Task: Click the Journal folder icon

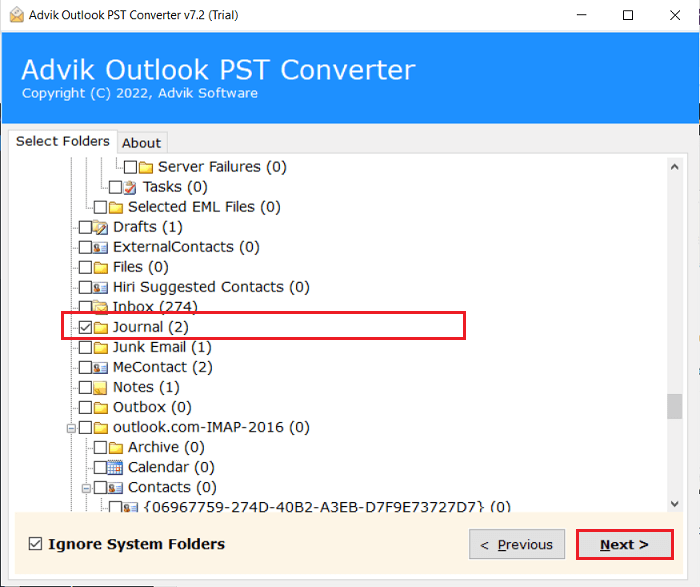Action: pyautogui.click(x=100, y=328)
